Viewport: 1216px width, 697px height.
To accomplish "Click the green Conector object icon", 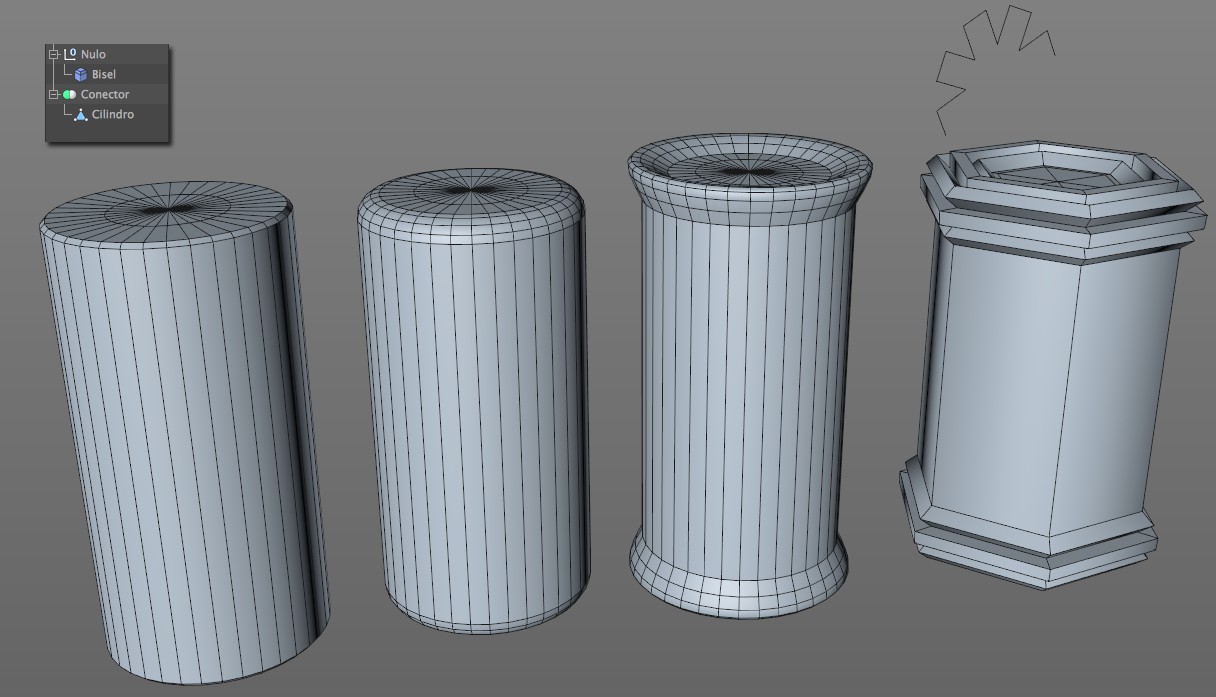I will [x=69, y=94].
